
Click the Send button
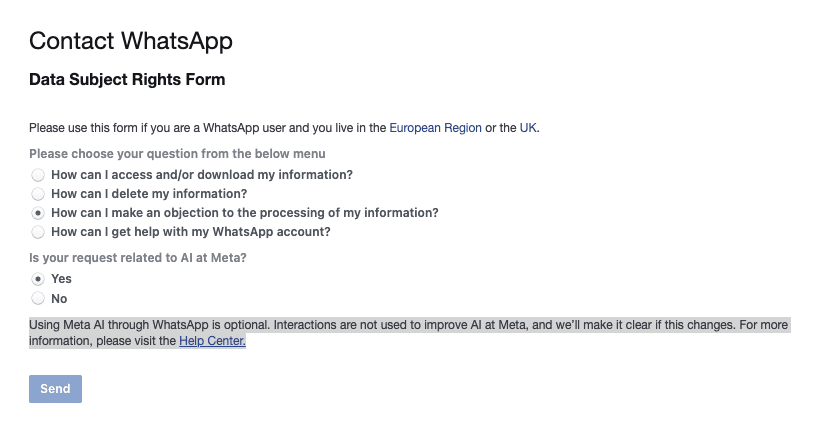click(x=55, y=388)
